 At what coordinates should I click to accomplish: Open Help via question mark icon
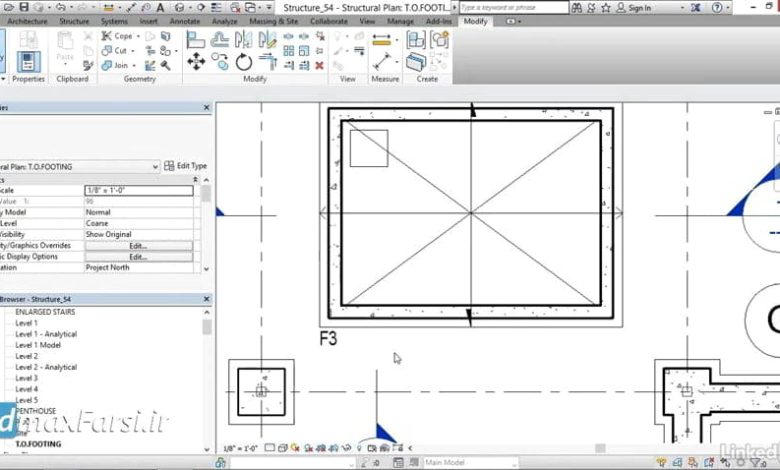pos(717,7)
